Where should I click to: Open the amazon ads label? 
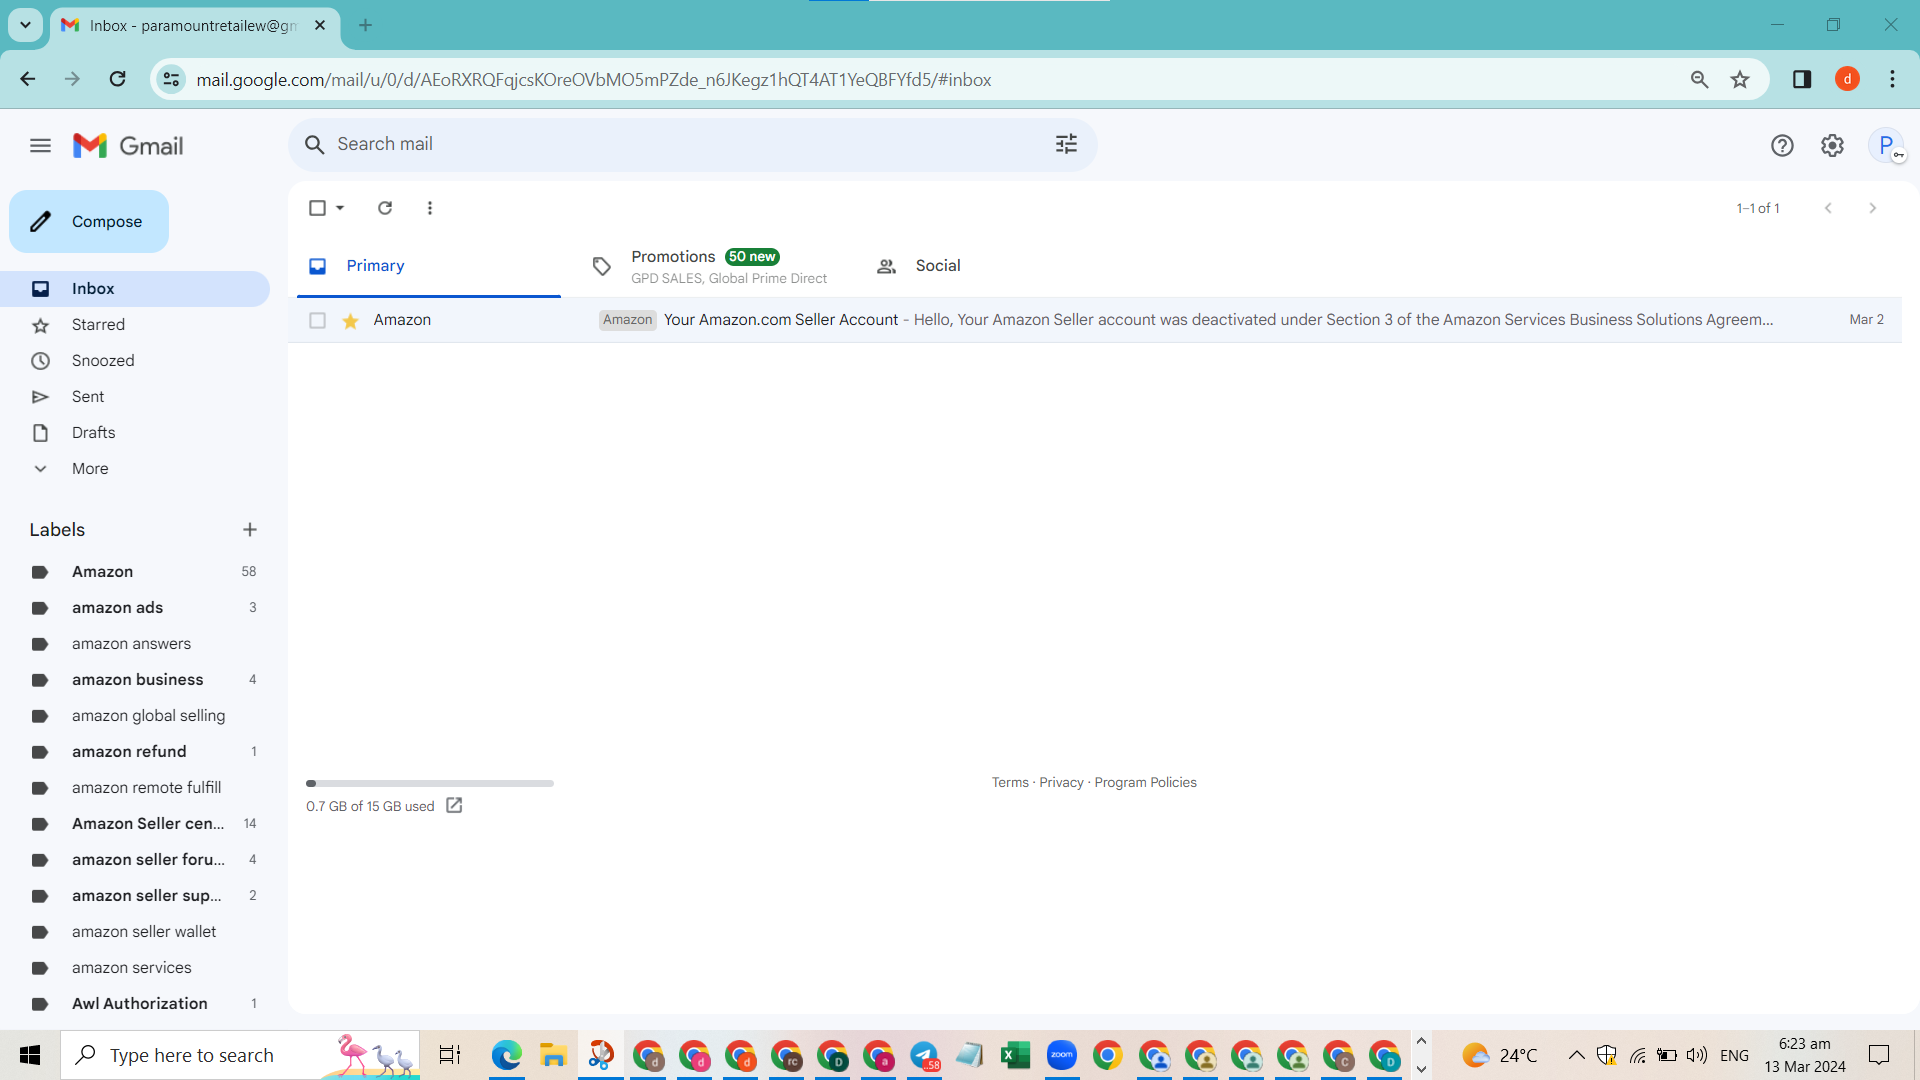pyautogui.click(x=135, y=608)
